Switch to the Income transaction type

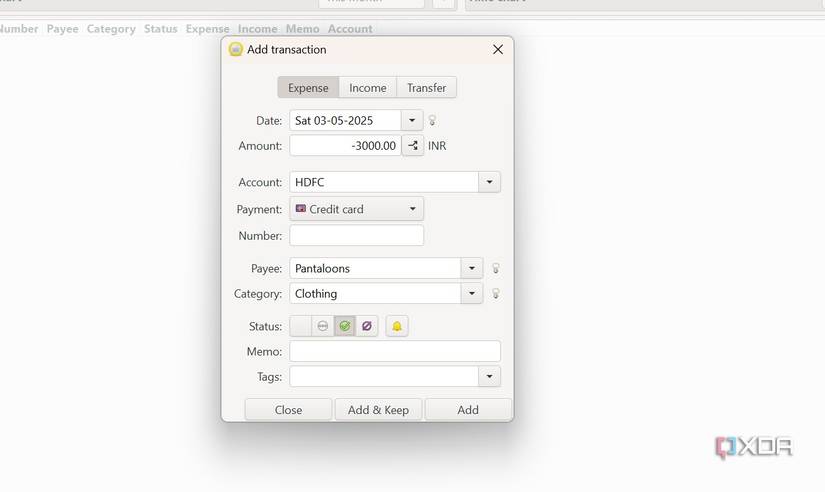pos(368,88)
